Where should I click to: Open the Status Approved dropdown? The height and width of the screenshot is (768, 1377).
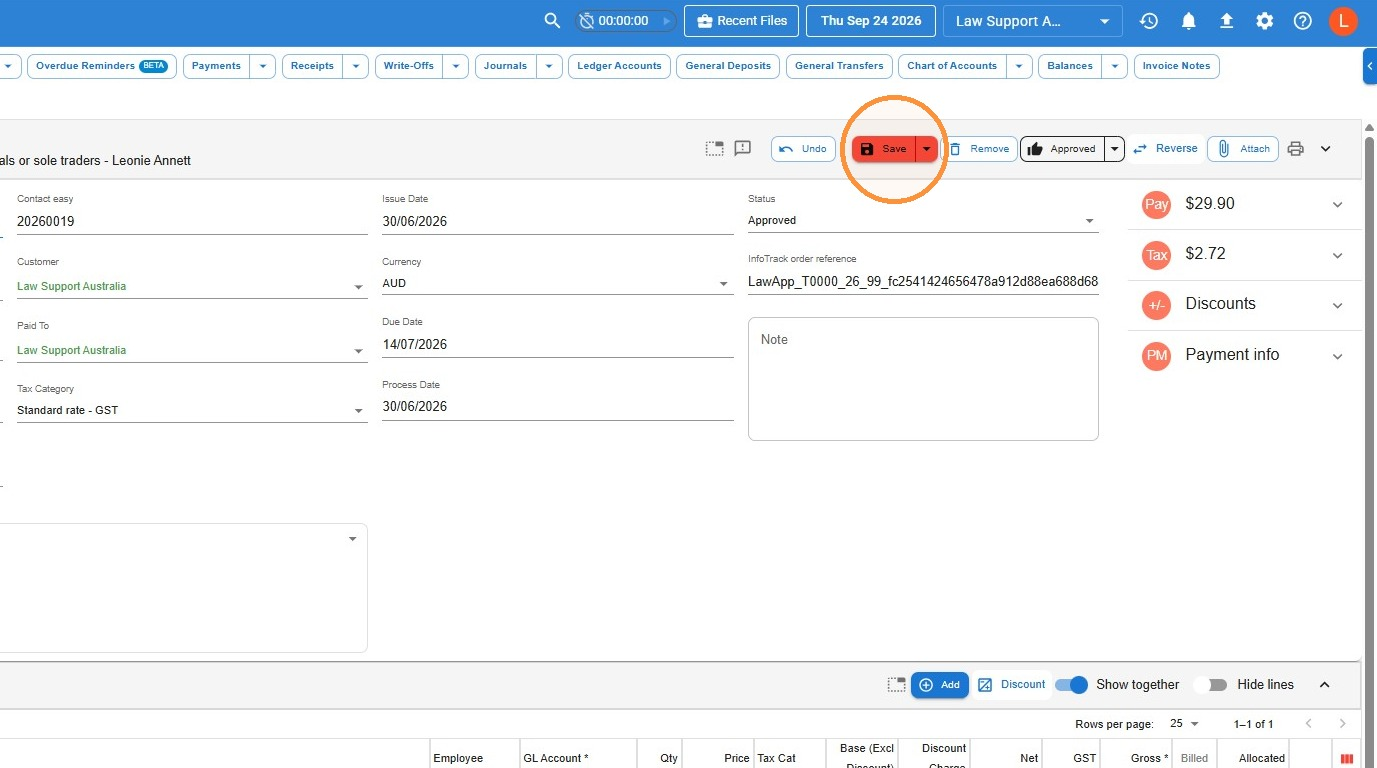(923, 220)
